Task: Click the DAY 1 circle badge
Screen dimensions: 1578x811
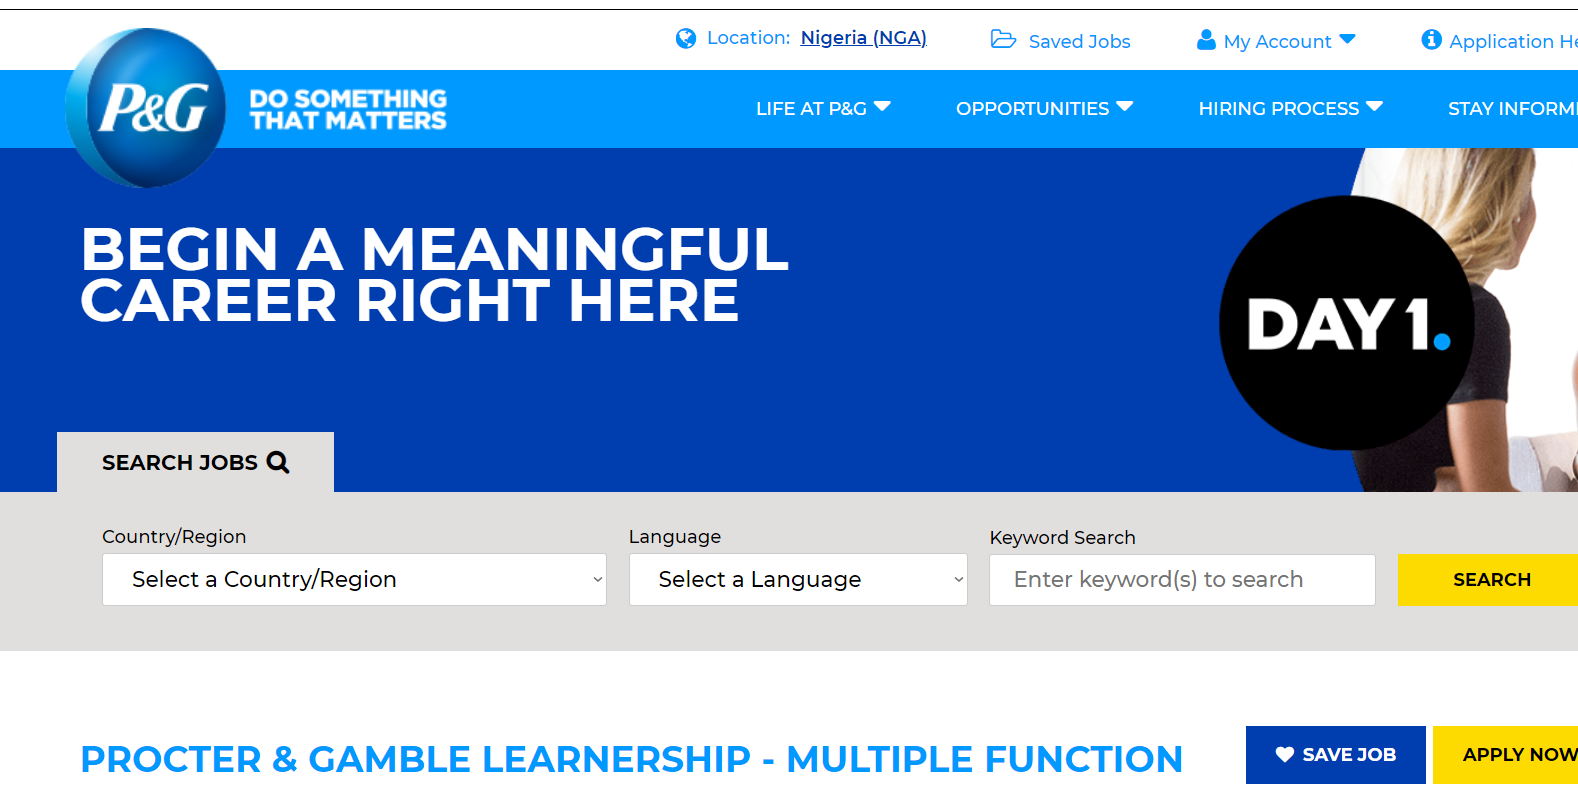Action: pos(1346,323)
